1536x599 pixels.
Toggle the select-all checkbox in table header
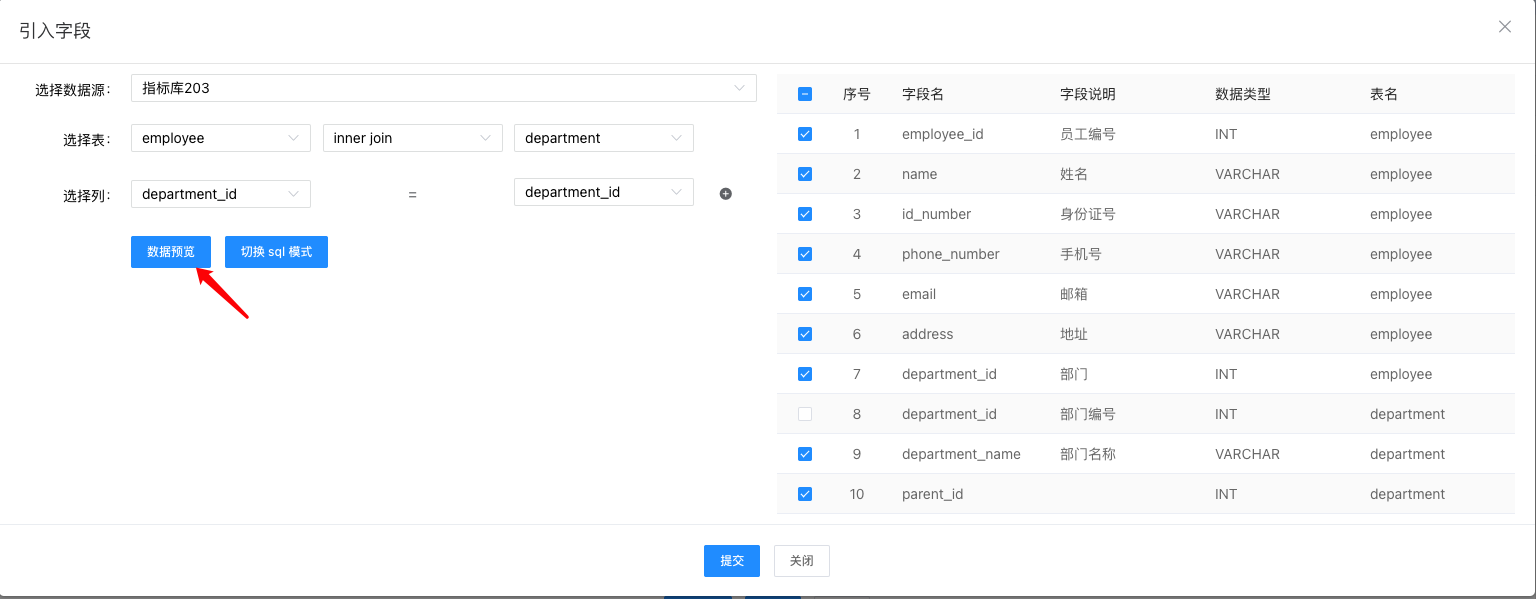point(805,94)
